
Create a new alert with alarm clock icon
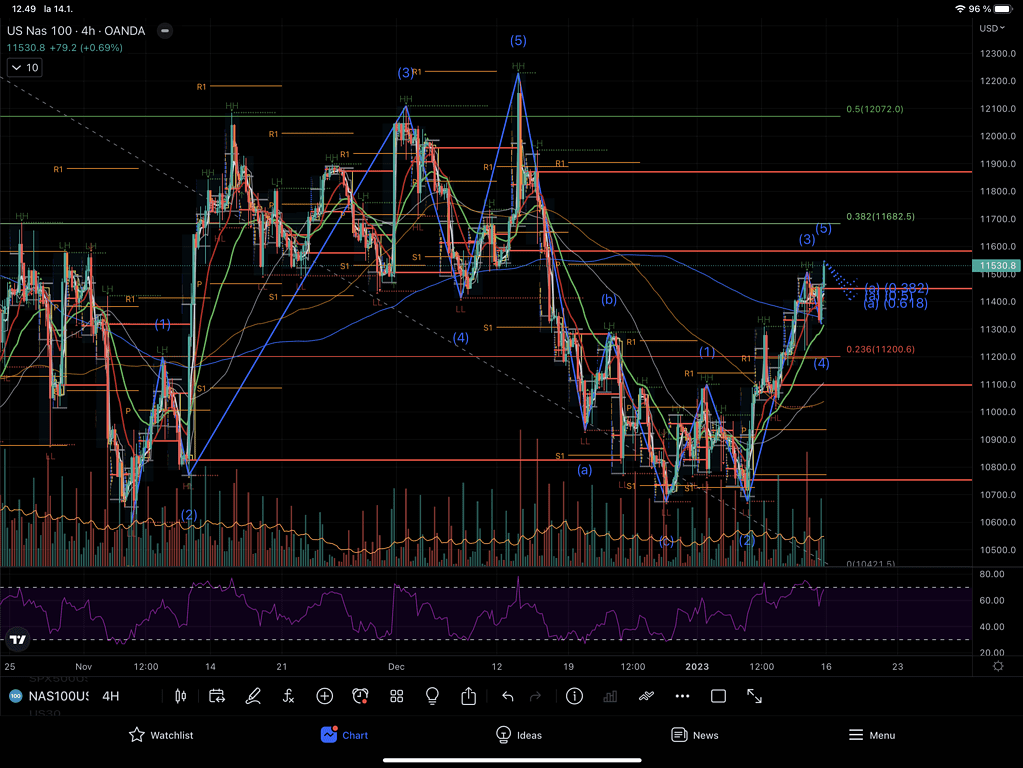click(x=360, y=696)
